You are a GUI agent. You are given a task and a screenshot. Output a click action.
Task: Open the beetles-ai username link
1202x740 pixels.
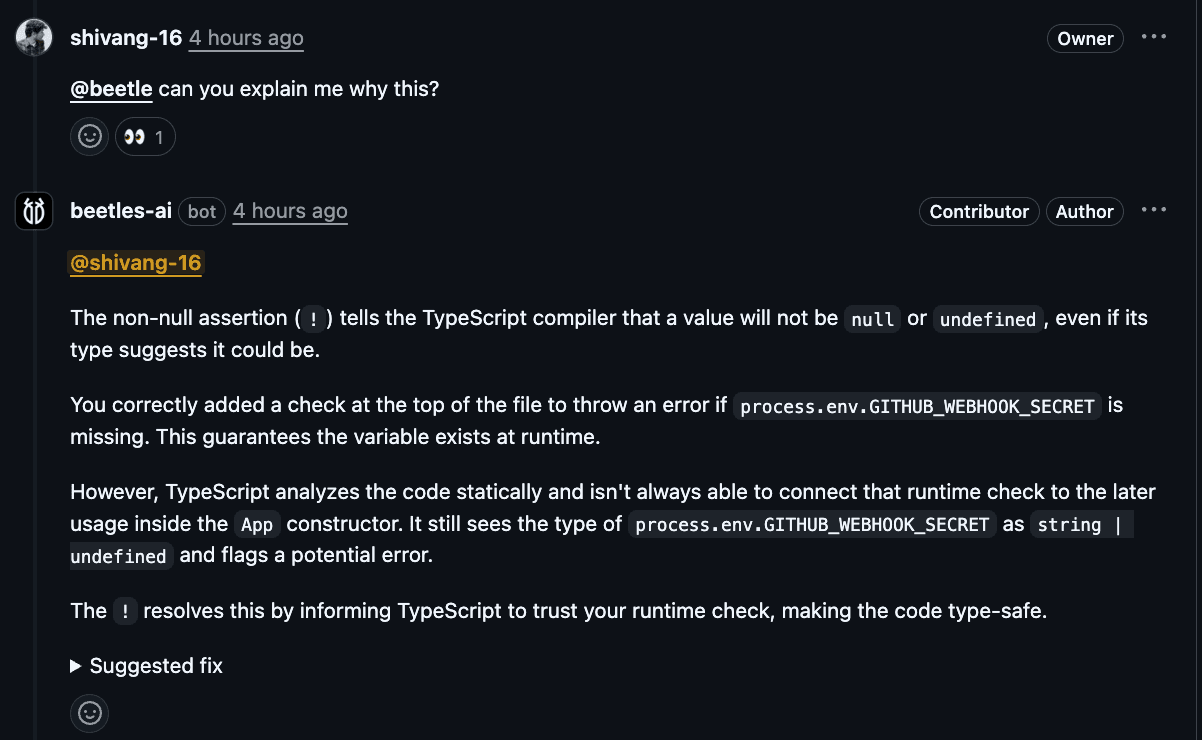coord(121,211)
